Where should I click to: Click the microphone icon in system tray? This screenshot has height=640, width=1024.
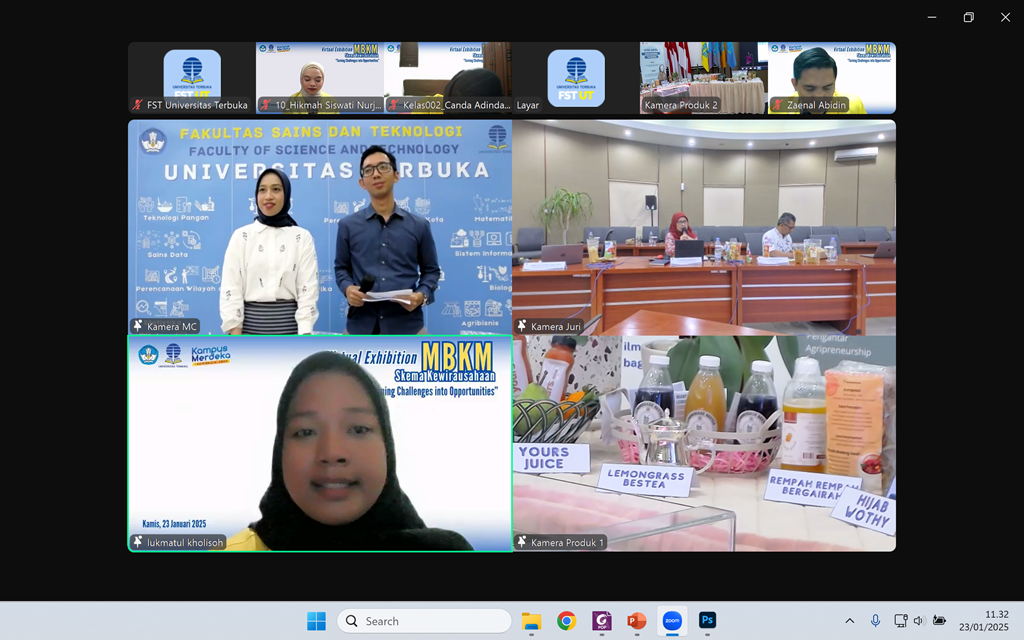876,621
